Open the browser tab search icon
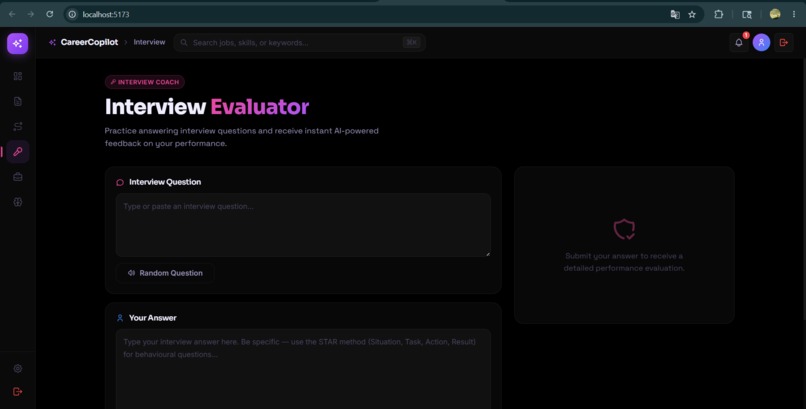Screen dimensions: 806x409 tap(747, 14)
